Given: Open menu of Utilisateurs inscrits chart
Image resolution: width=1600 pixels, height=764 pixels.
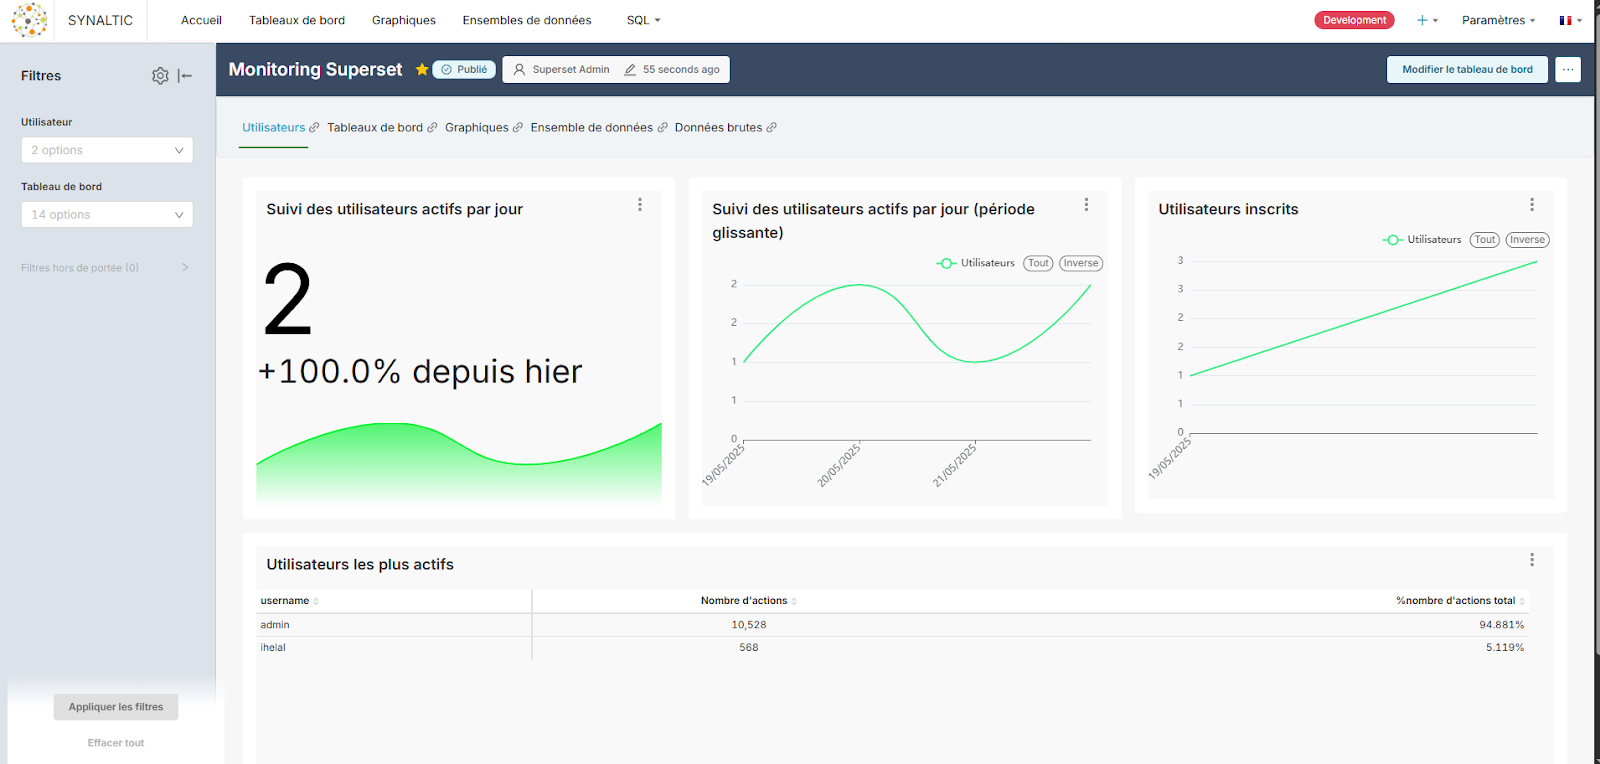Looking at the screenshot, I should pos(1532,205).
